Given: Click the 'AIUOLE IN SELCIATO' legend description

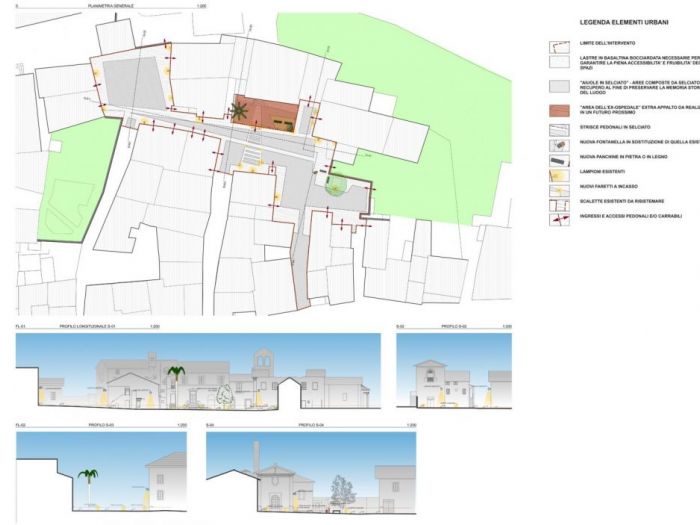Looking at the screenshot, I should 640,88.
